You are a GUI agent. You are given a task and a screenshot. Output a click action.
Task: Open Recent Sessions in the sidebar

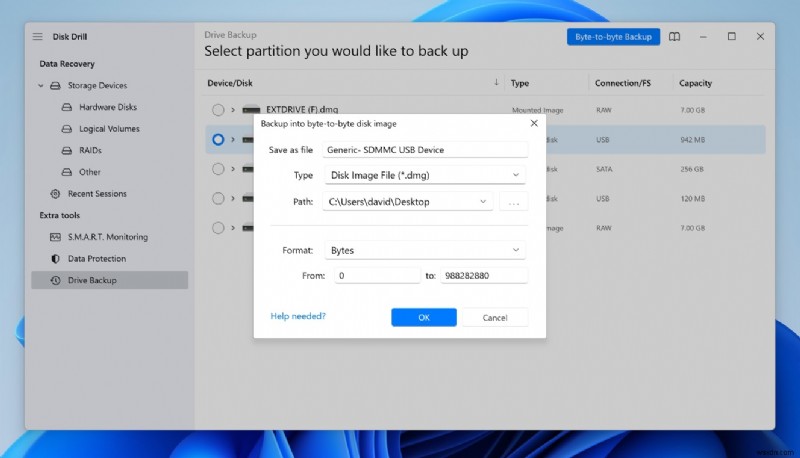pos(97,194)
